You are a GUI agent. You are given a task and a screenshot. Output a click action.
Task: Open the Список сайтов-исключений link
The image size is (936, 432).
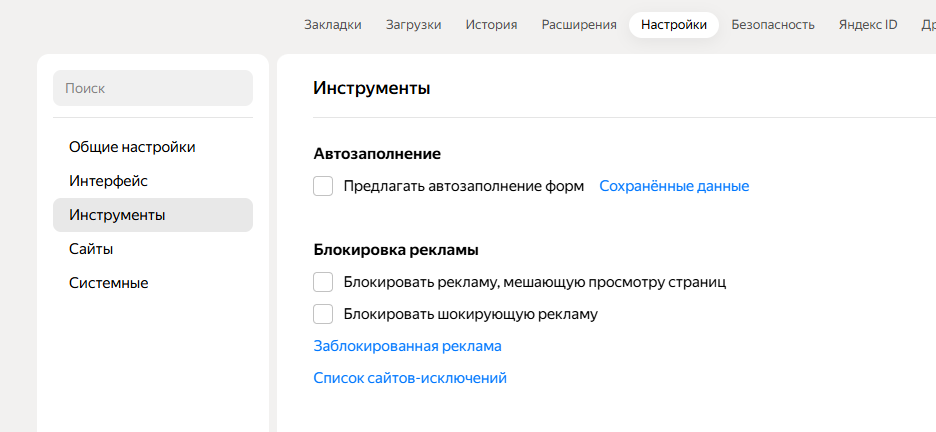click(410, 378)
